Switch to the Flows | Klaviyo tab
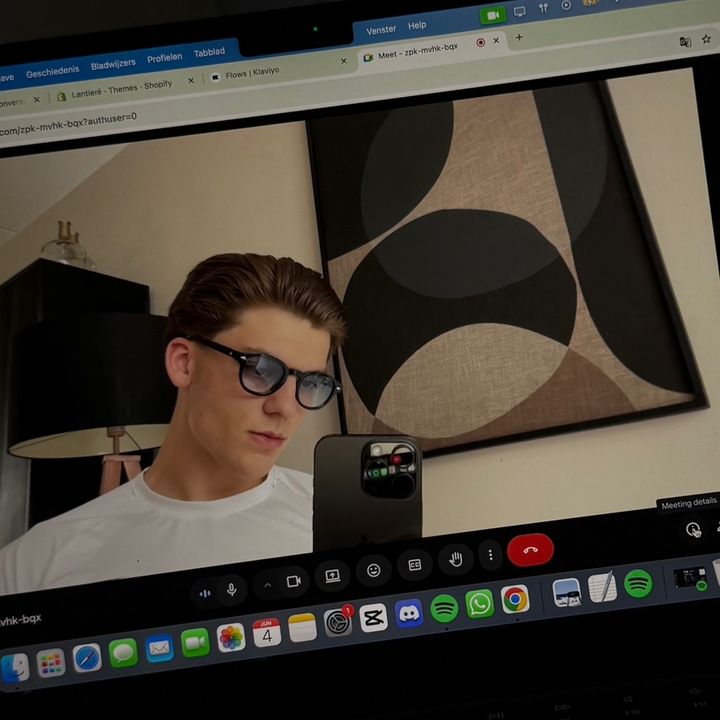This screenshot has height=720, width=720. click(252, 73)
